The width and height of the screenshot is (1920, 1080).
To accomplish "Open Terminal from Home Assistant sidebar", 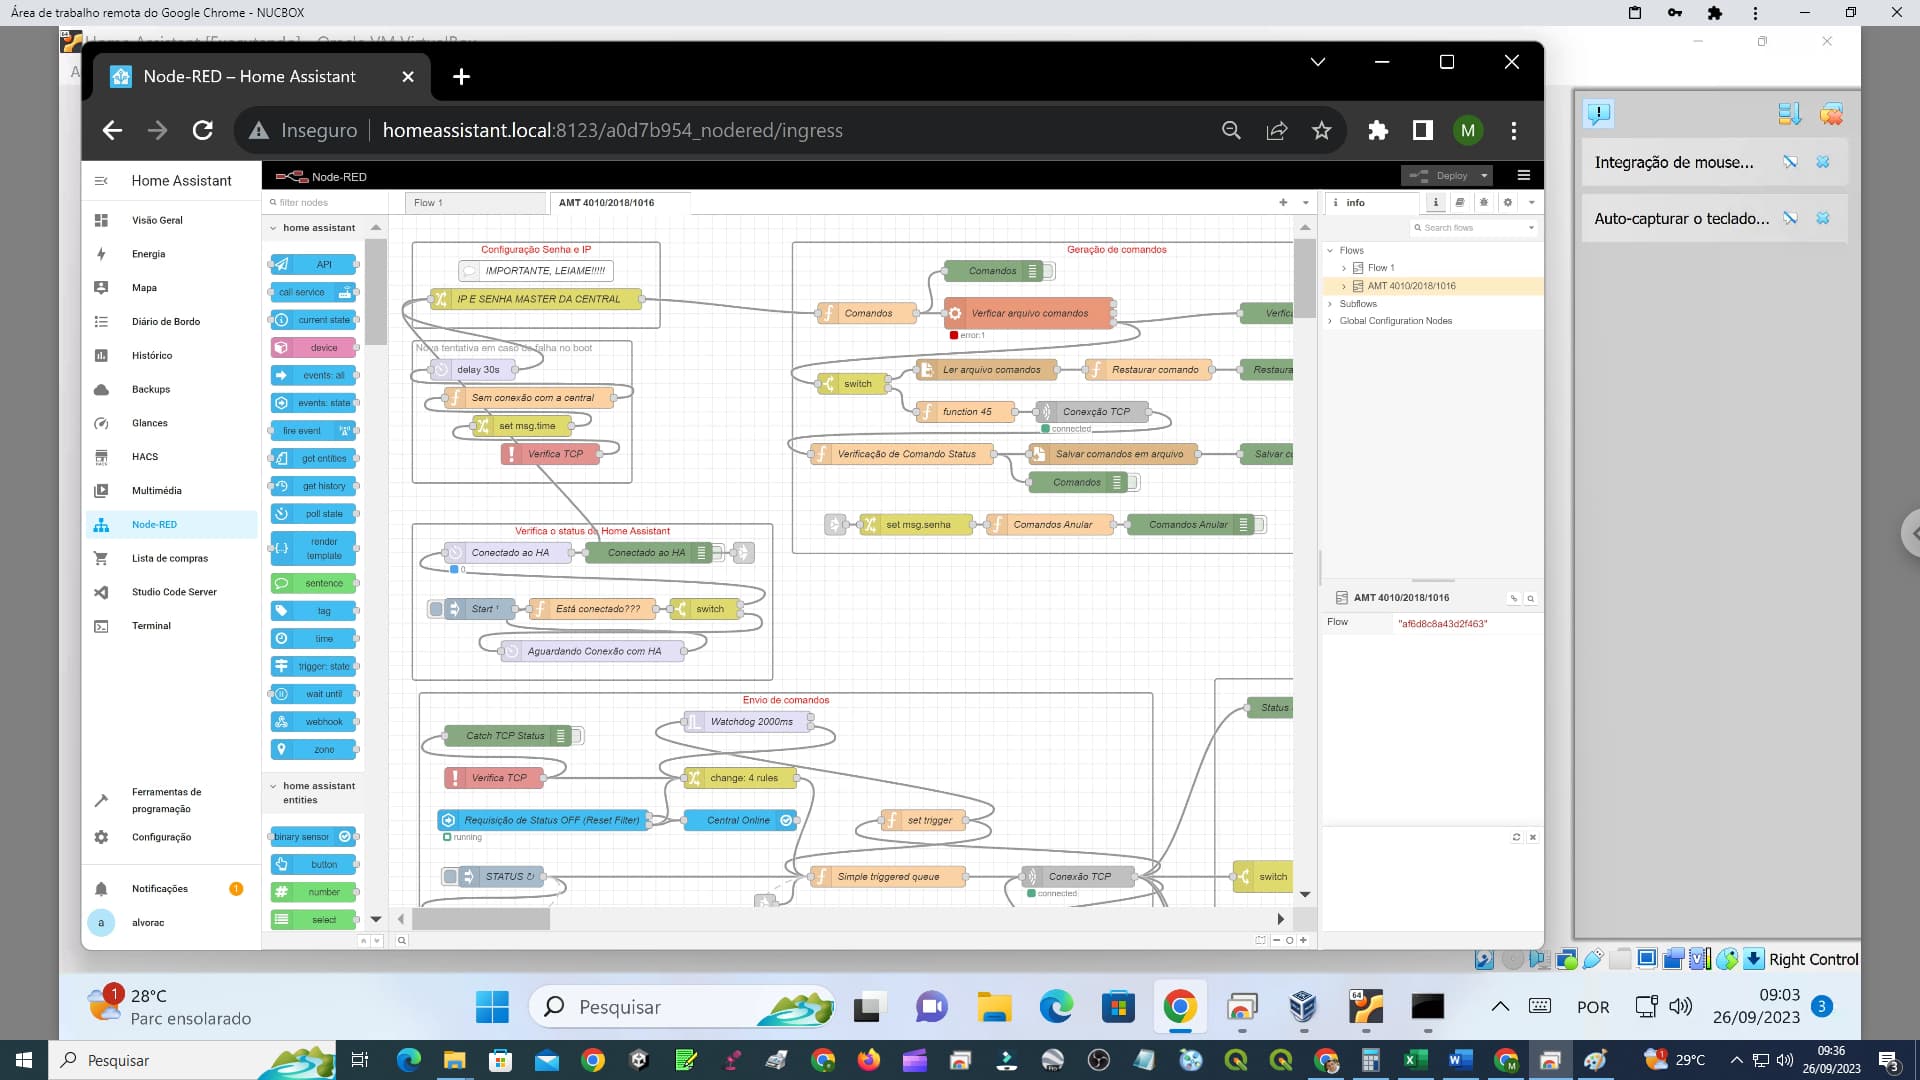I will (x=171, y=626).
